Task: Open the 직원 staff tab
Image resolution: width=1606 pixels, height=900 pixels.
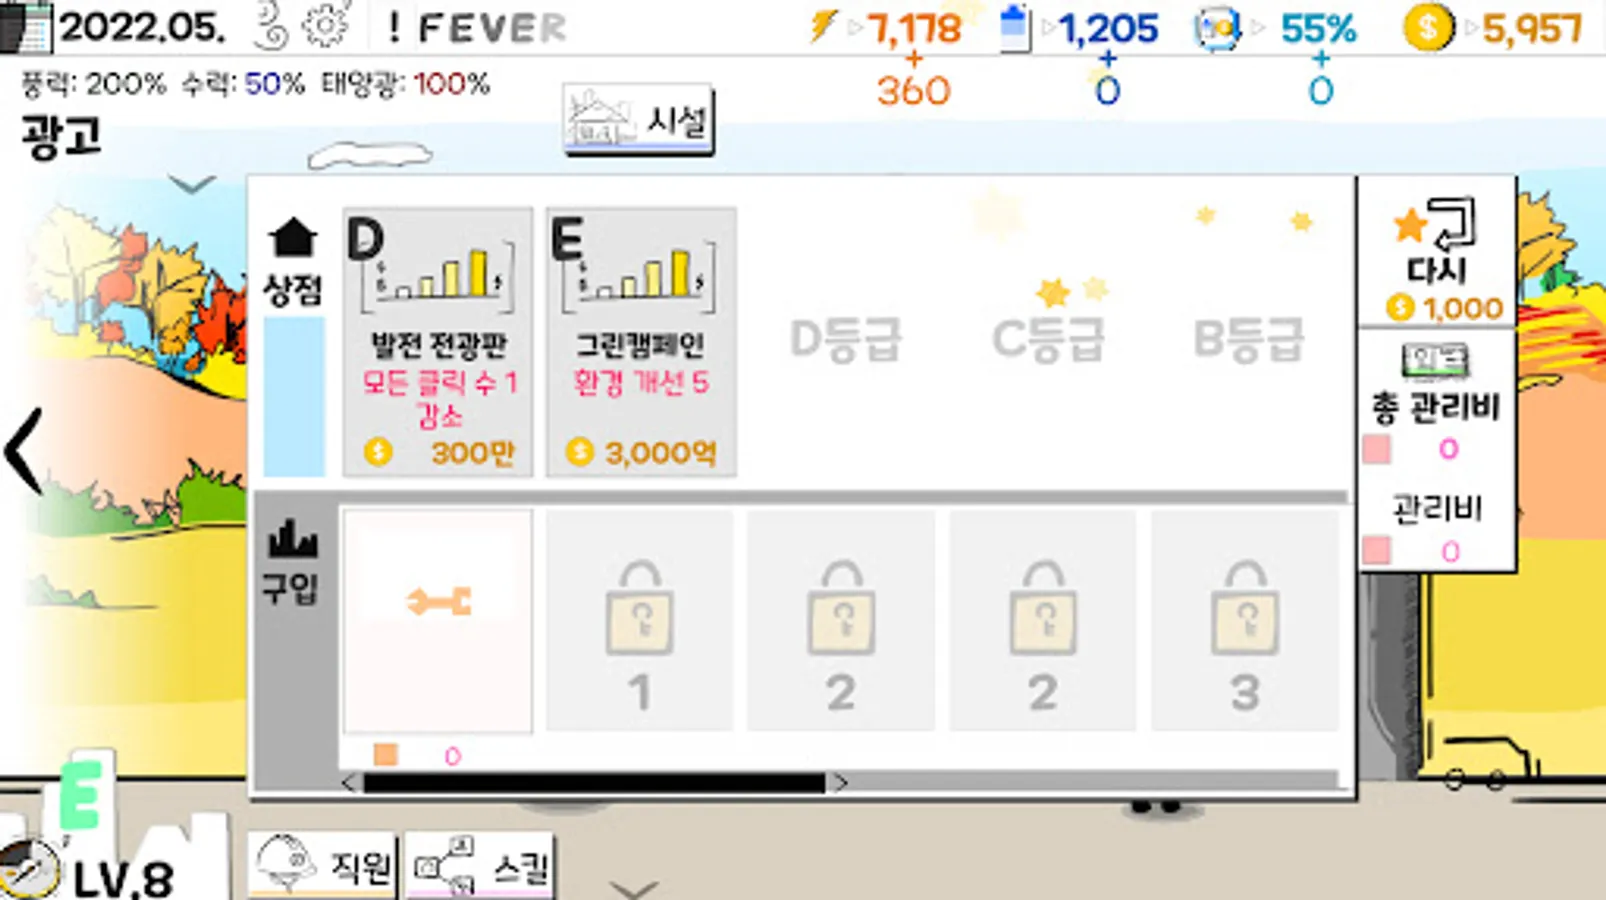Action: point(323,865)
